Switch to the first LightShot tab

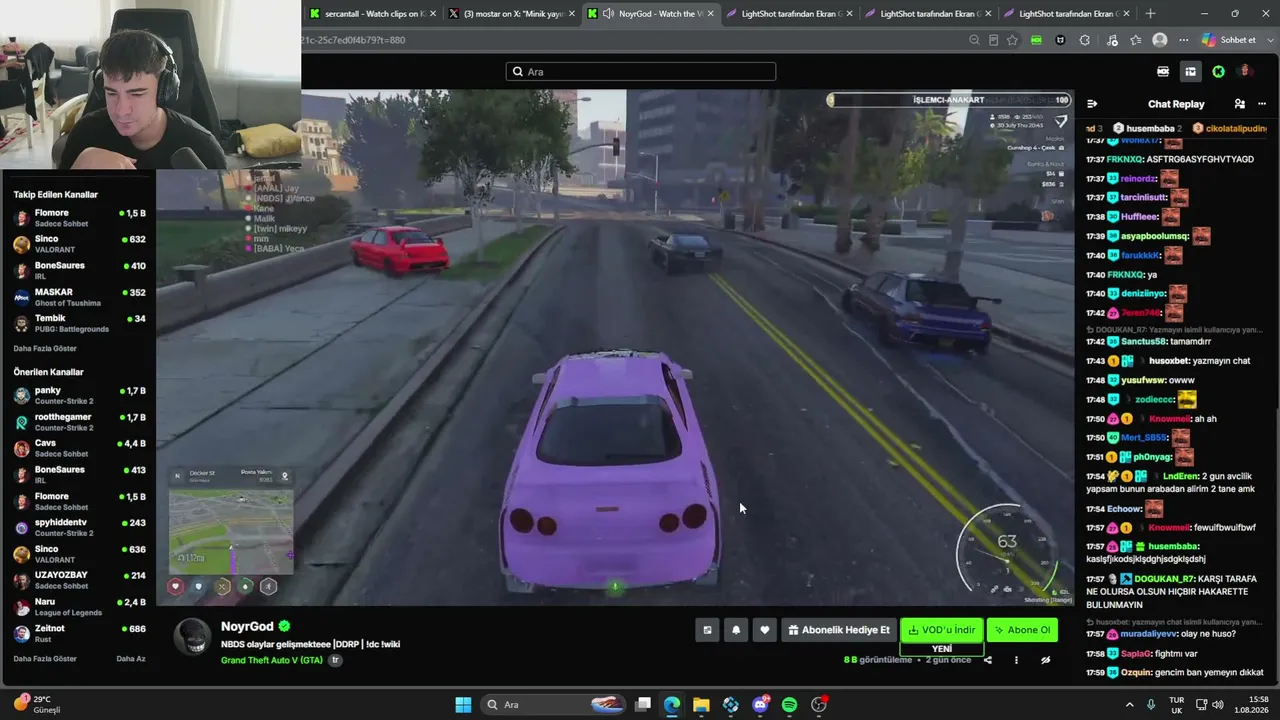[788, 14]
